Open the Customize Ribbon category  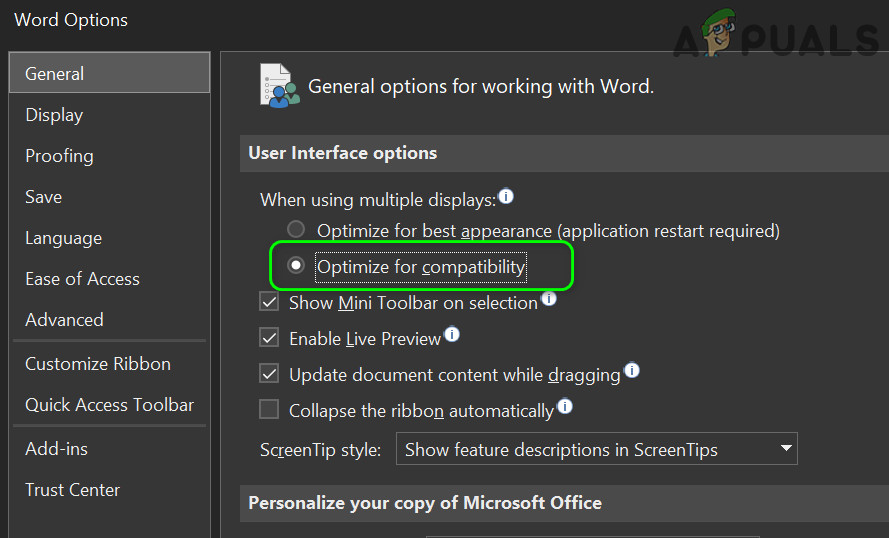pos(97,364)
